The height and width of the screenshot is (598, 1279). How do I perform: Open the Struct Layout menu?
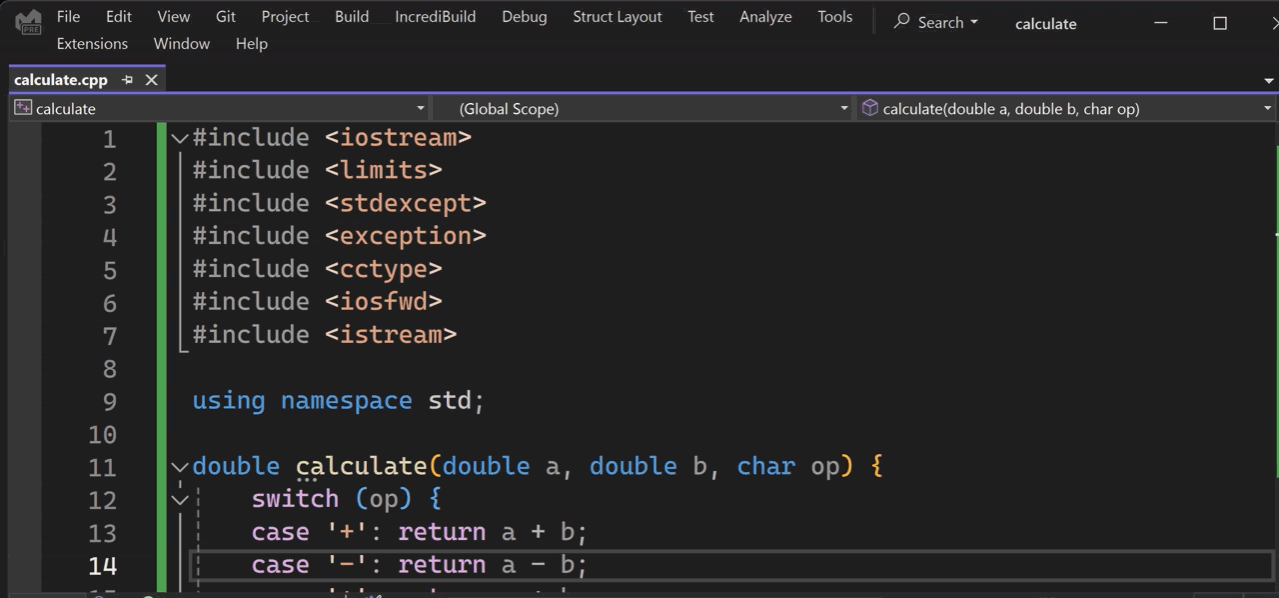(x=617, y=17)
